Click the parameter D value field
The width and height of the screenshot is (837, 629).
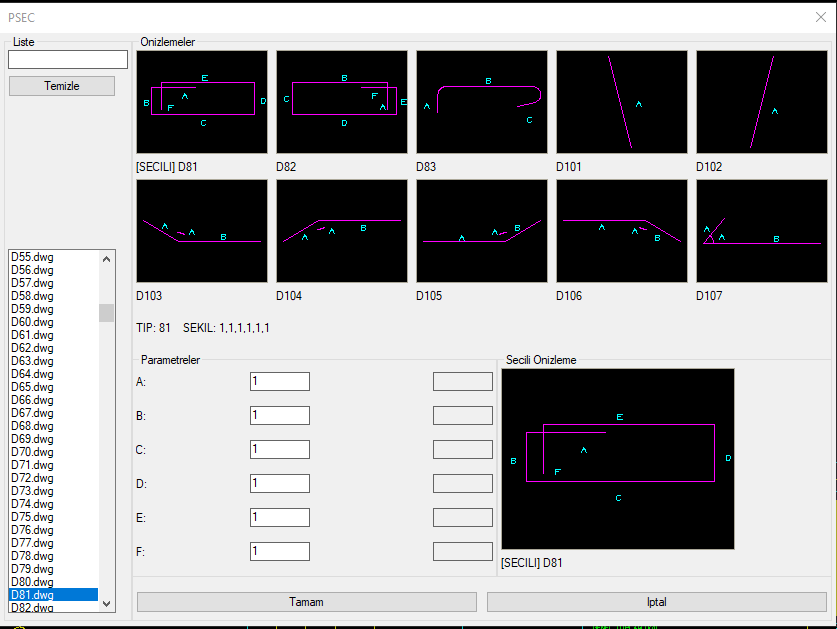280,483
